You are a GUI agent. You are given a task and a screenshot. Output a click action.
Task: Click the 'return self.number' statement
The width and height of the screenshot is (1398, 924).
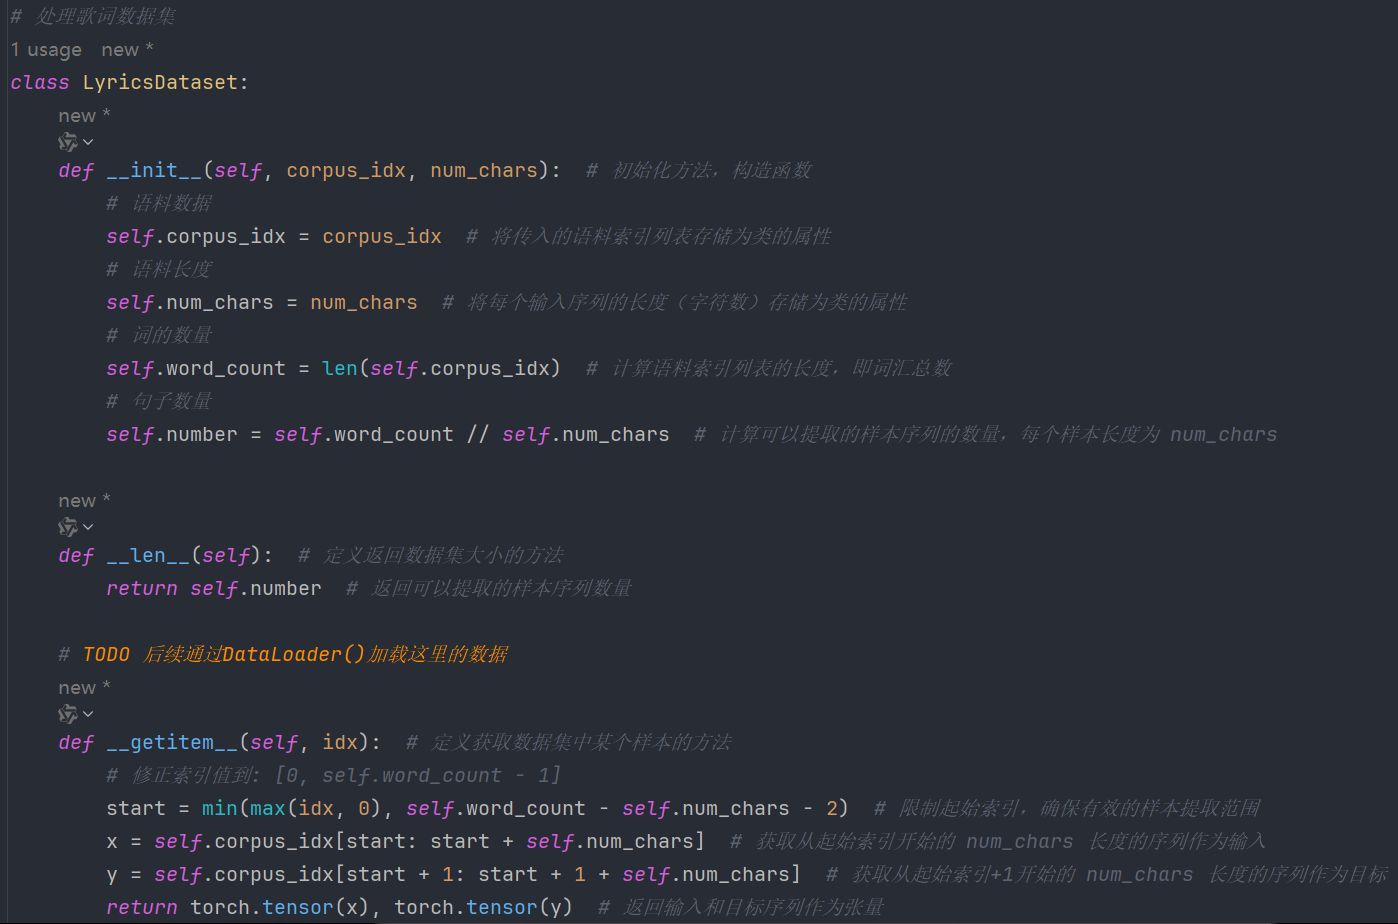click(x=214, y=589)
